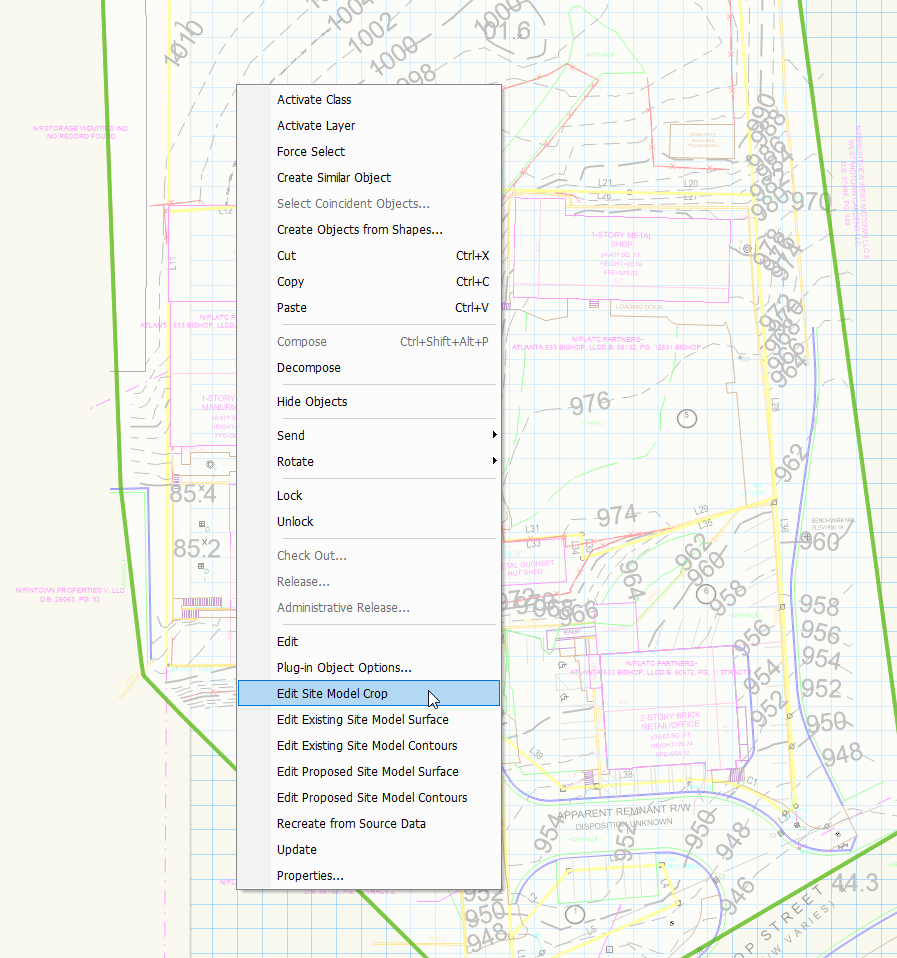Open Plug-in Object Options dialog

344,668
